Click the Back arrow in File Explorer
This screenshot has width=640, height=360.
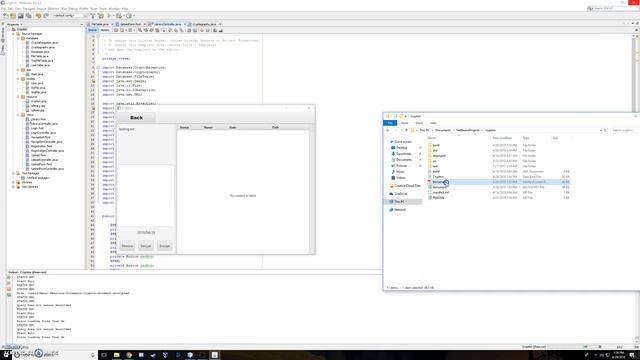[388, 130]
